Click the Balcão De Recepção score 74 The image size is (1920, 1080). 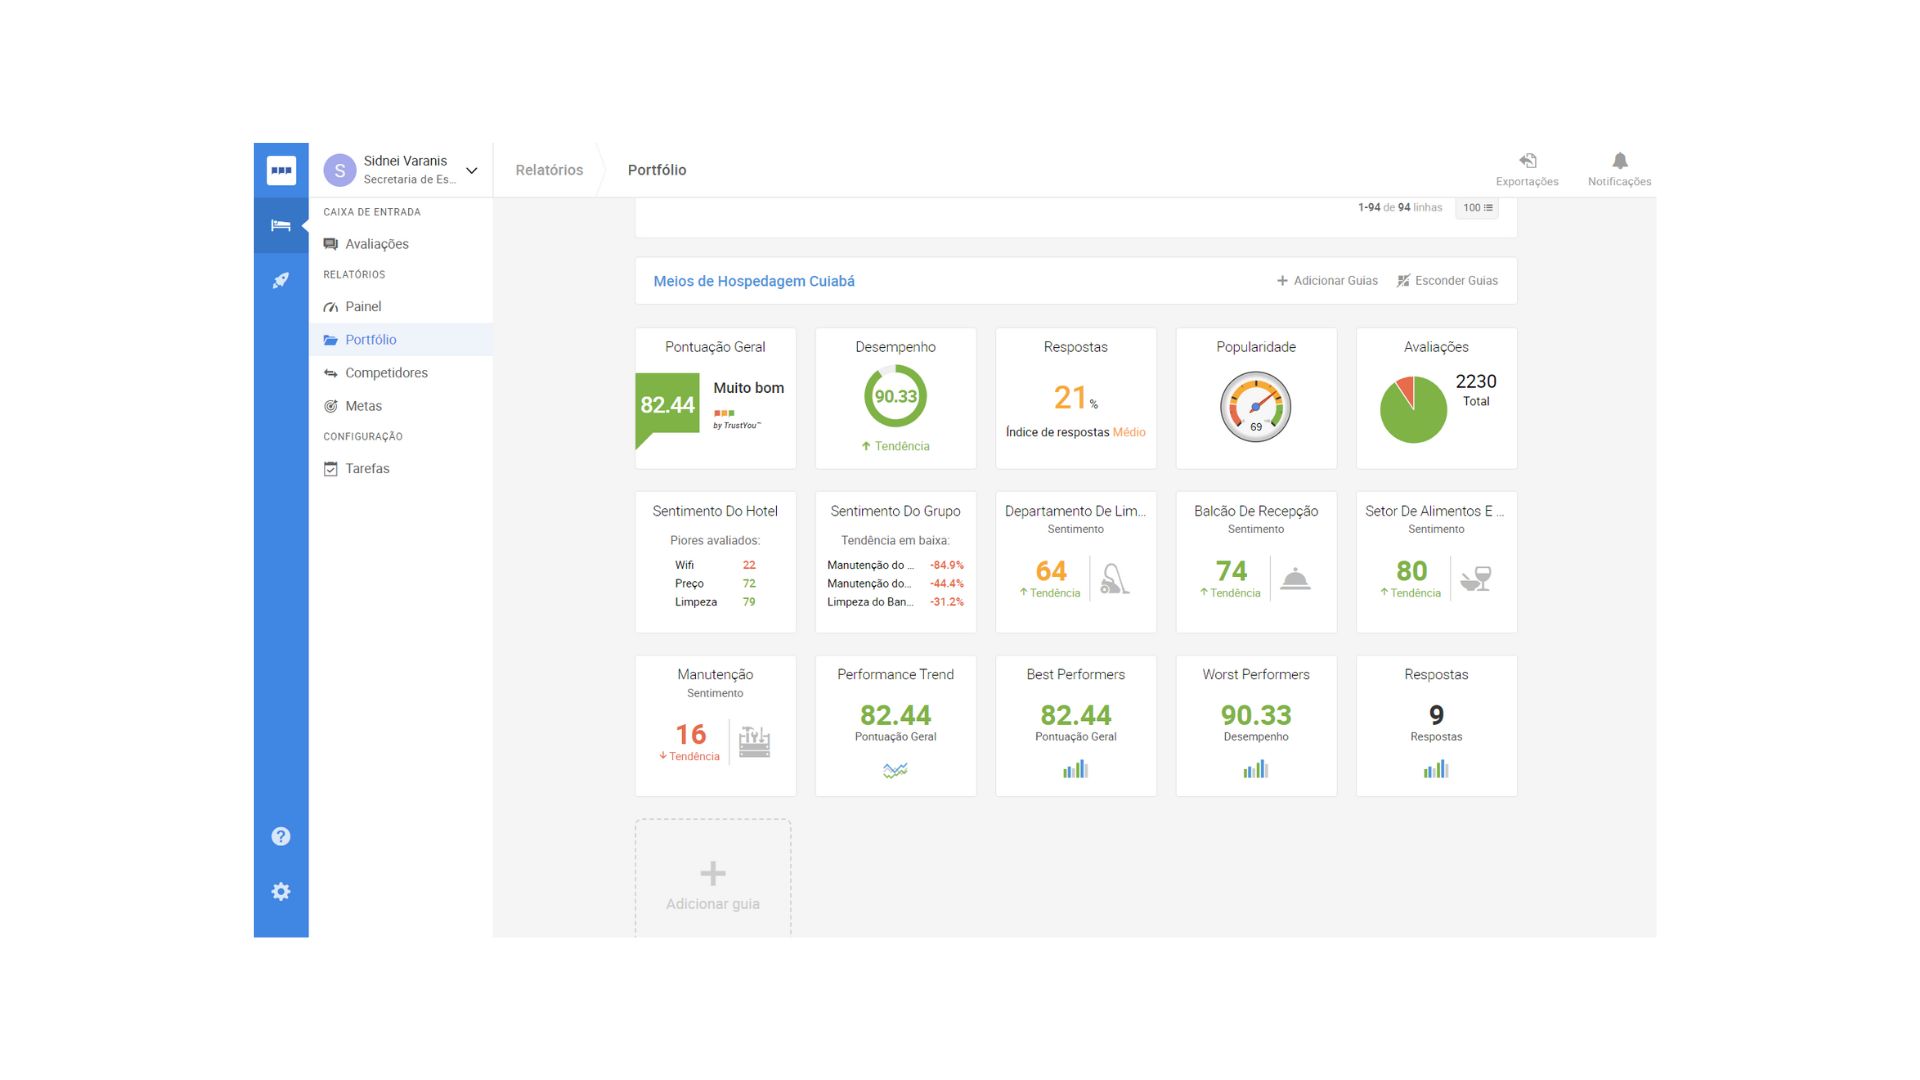tap(1231, 570)
